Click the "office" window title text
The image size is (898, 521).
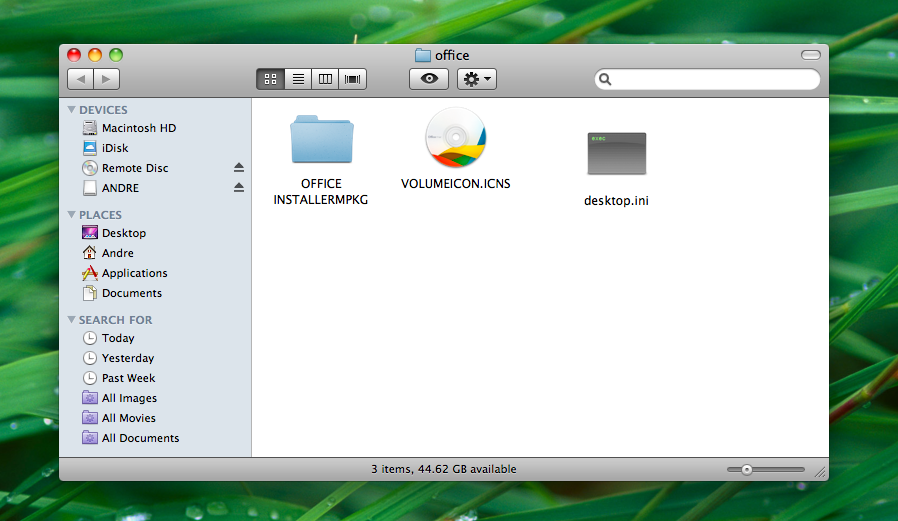coord(452,56)
